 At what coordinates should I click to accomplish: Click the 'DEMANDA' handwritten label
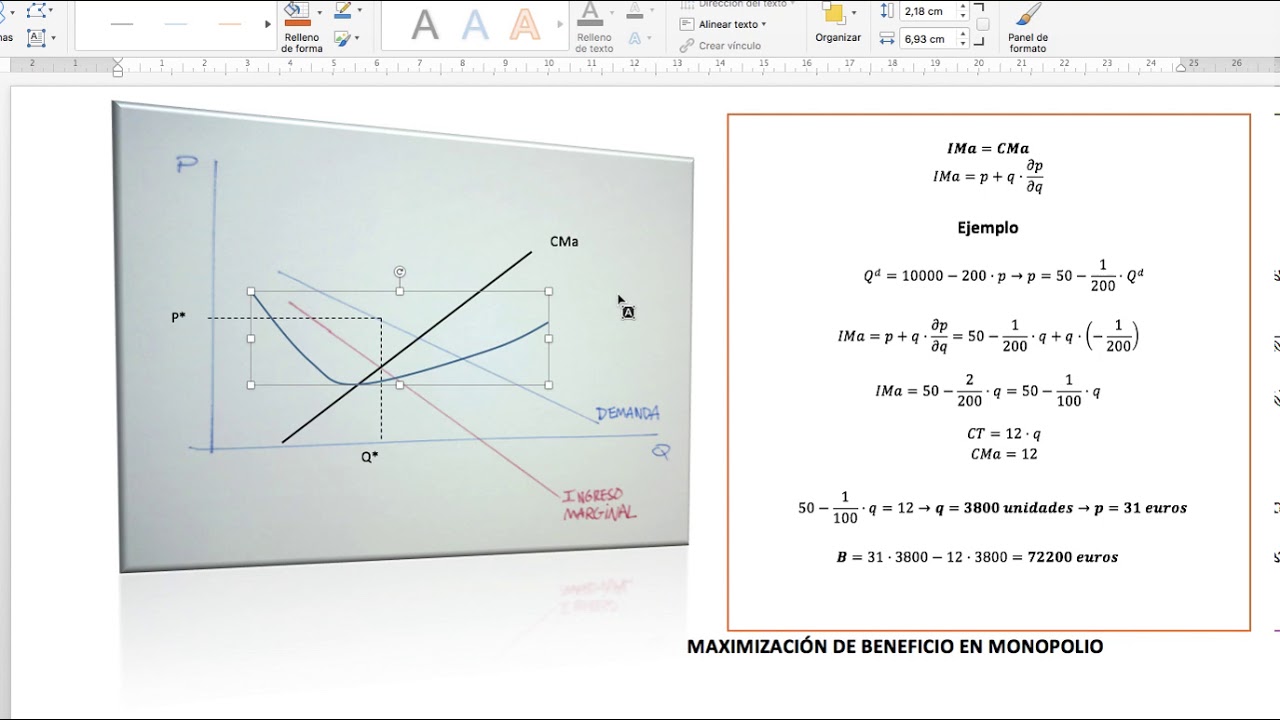click(628, 413)
